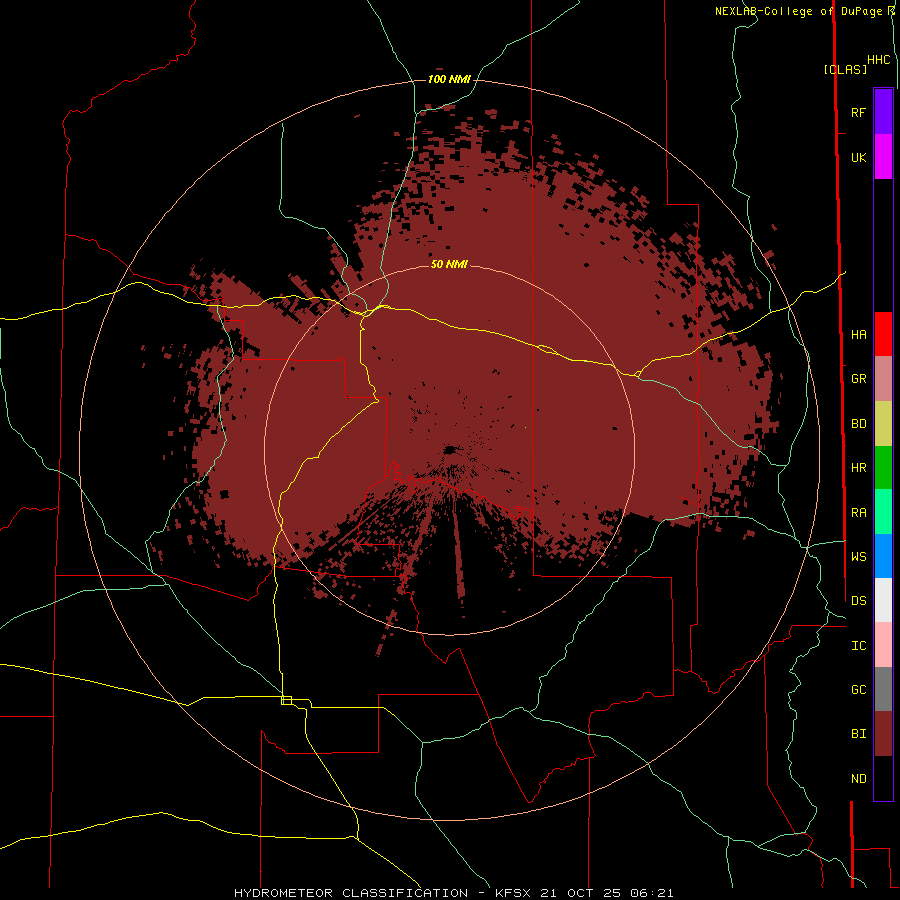Click the [CLAS] legend header
This screenshot has width=900, height=900.
click(845, 70)
